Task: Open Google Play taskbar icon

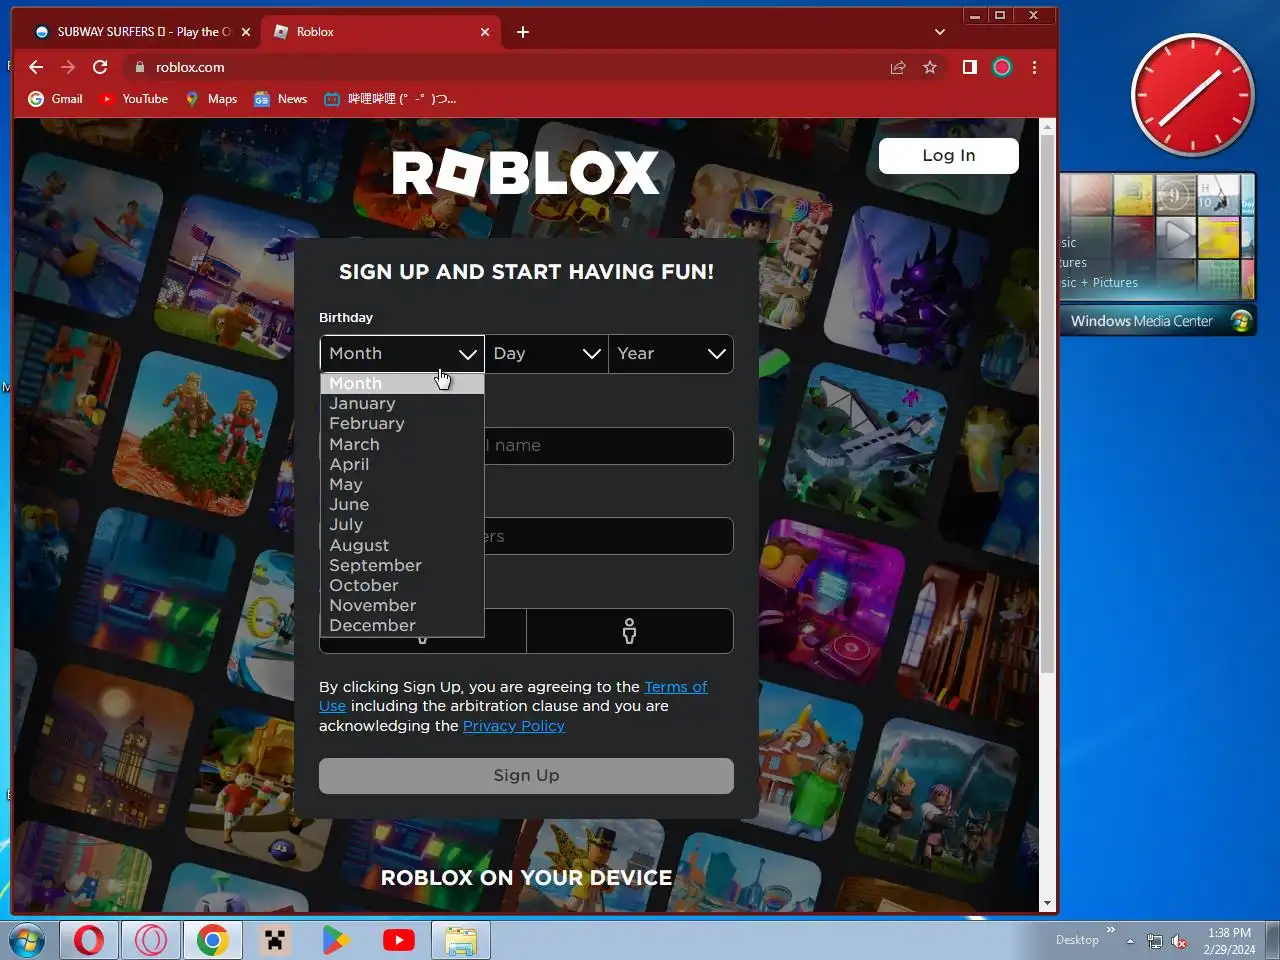Action: click(x=337, y=940)
